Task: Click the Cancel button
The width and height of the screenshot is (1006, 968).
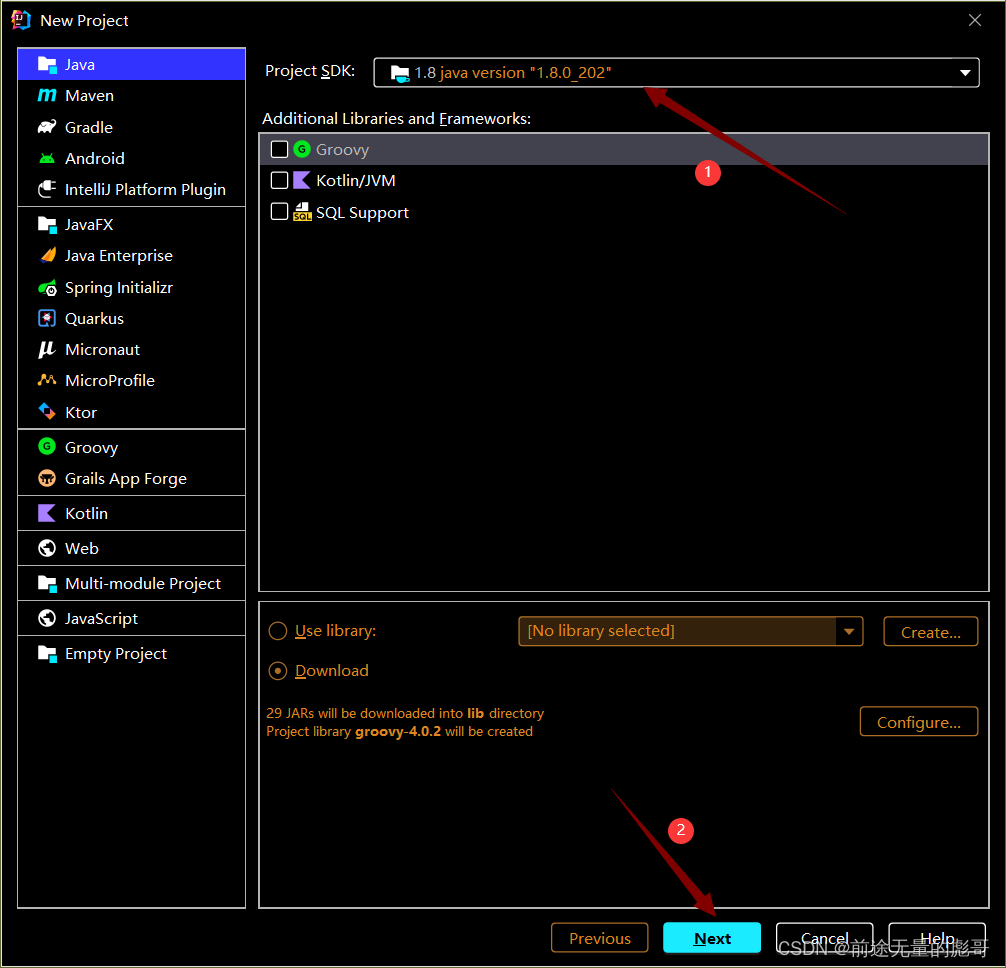Action: (824, 938)
